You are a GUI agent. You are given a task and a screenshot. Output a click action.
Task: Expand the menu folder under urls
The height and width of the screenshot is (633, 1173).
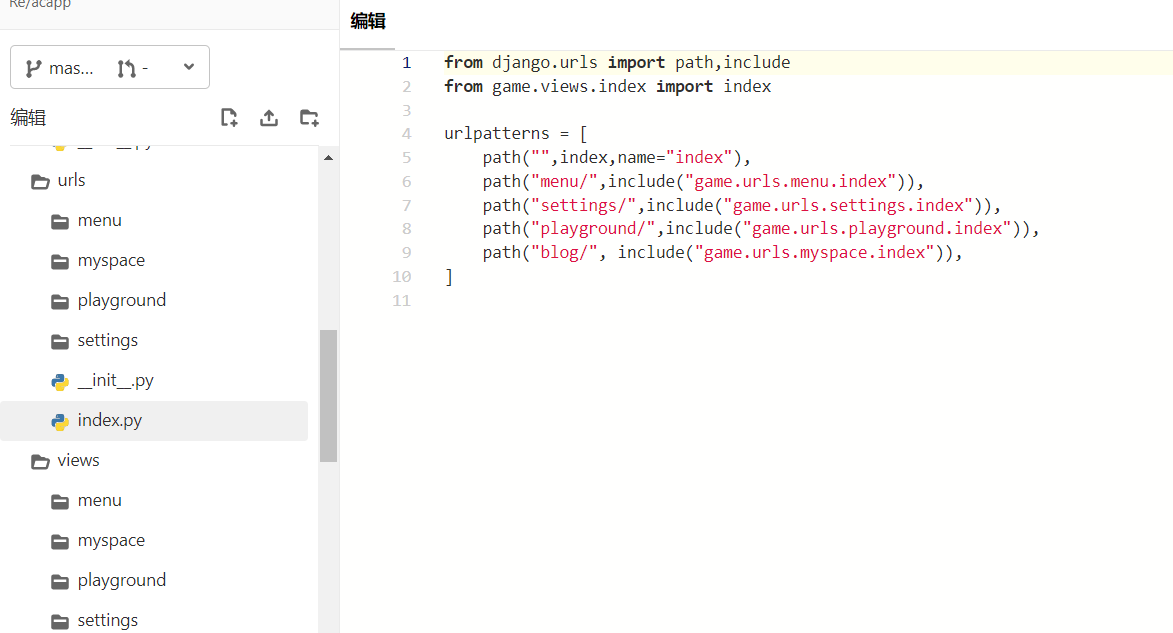(99, 220)
